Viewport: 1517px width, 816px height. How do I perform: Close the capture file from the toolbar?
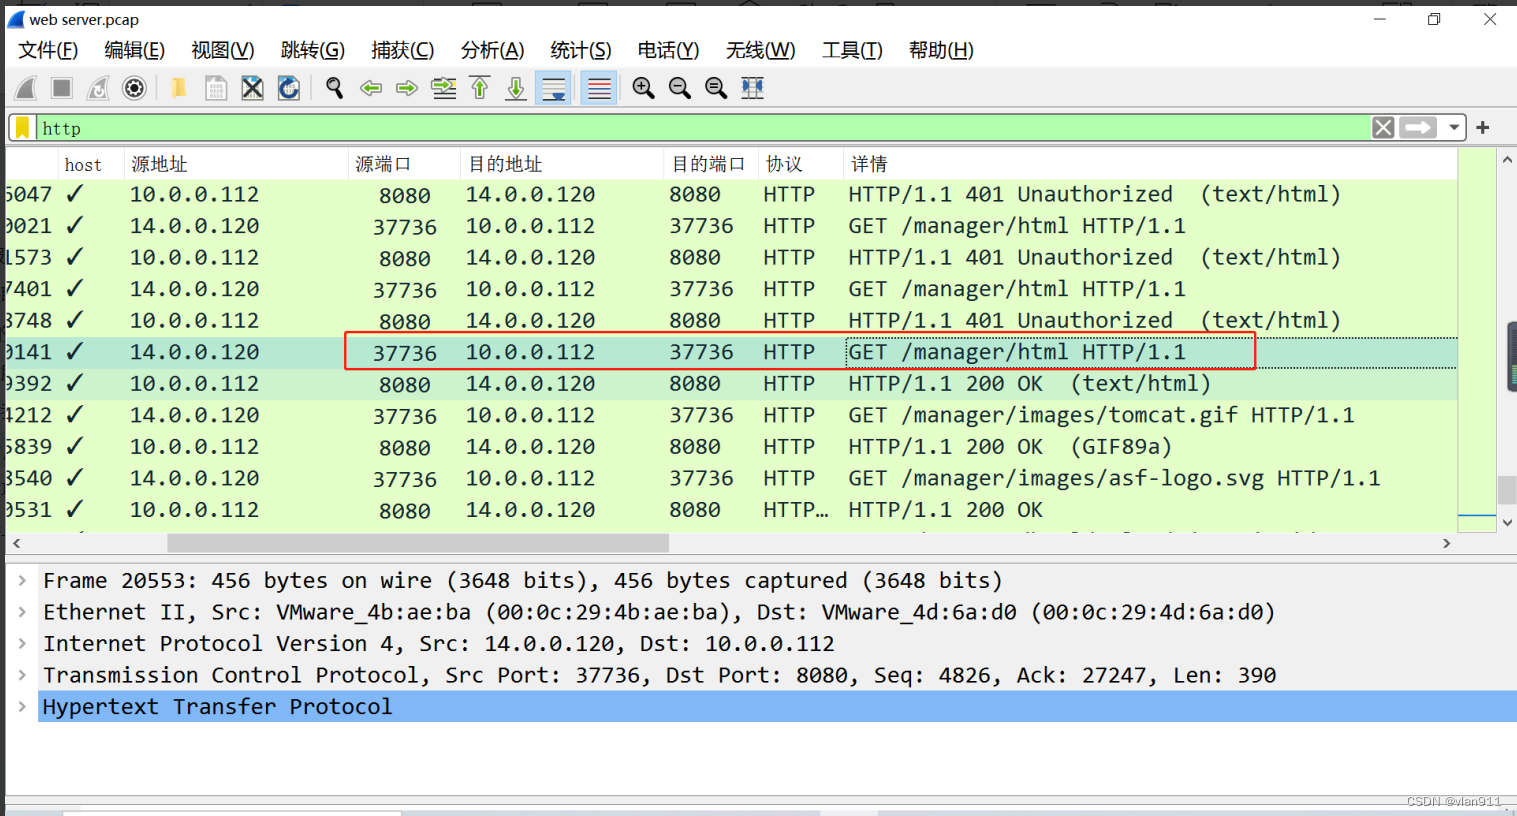252,88
